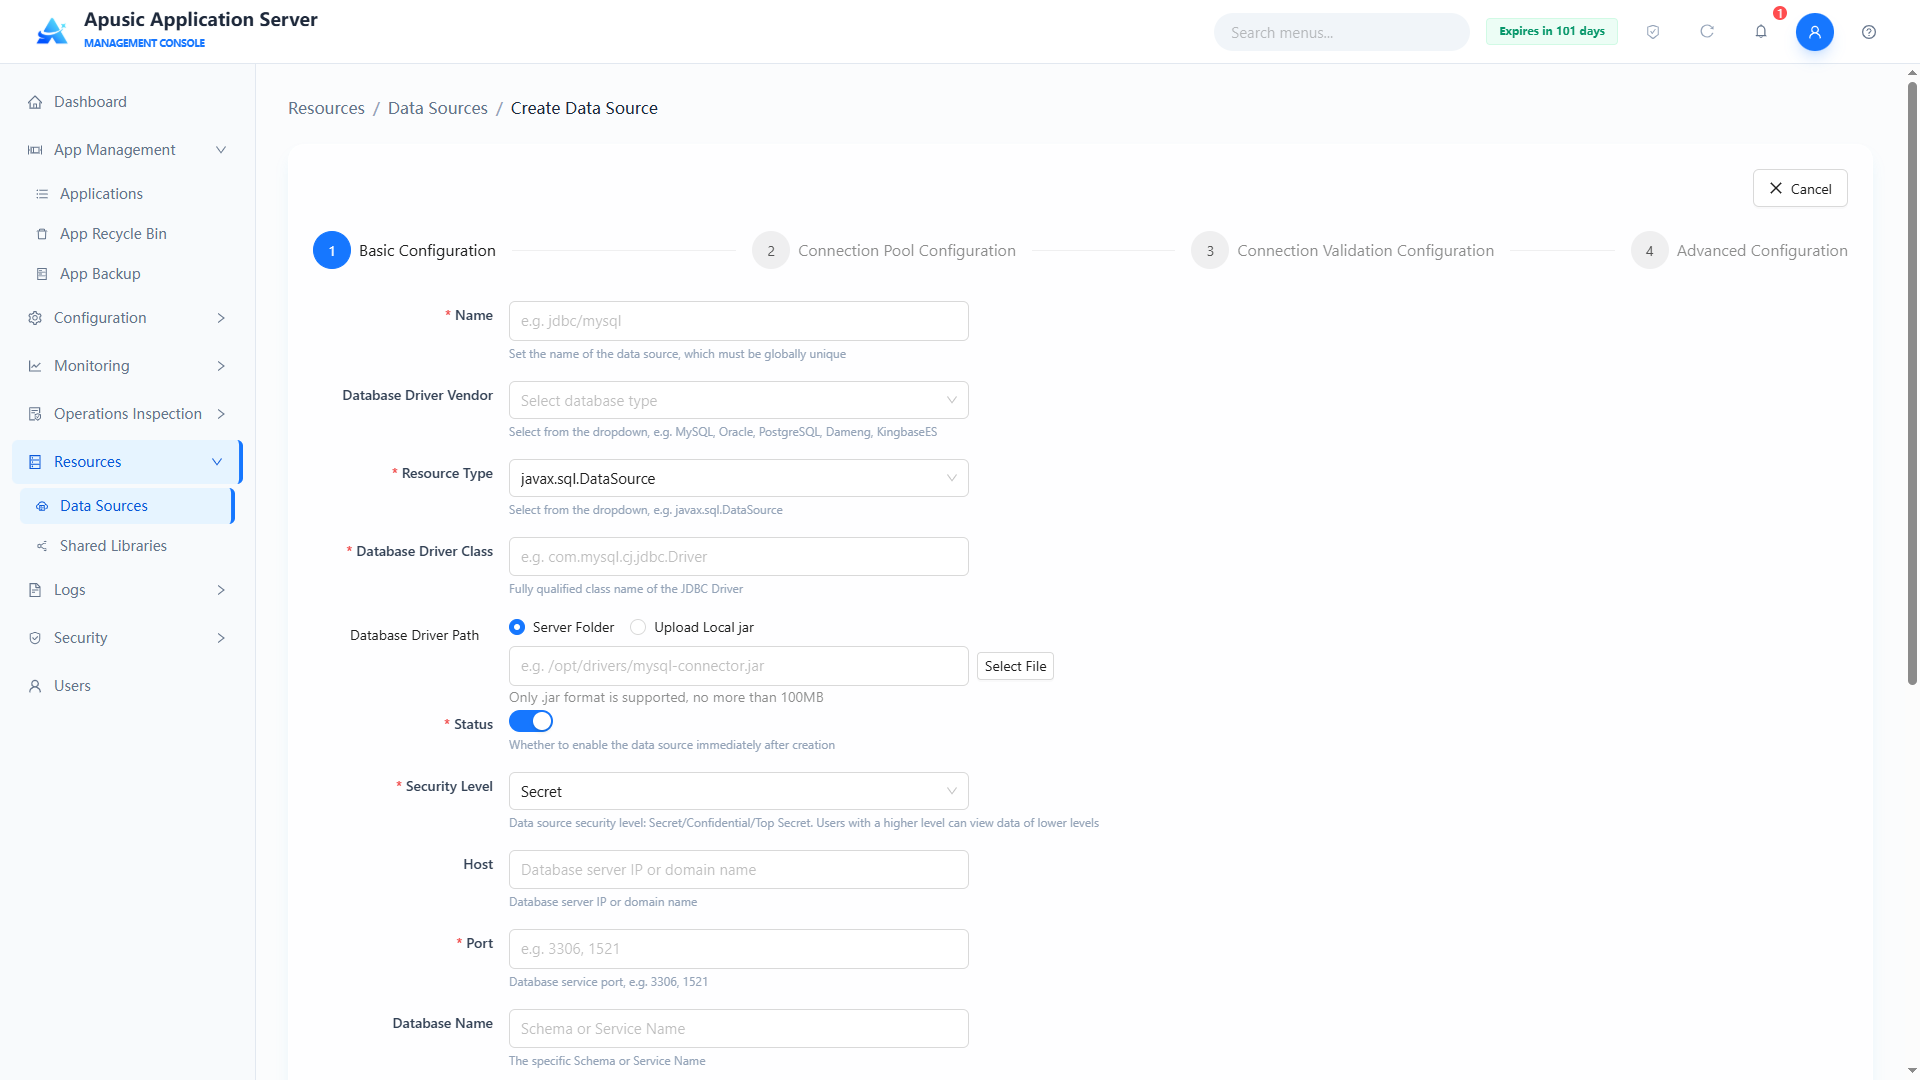This screenshot has height=1080, width=1920.
Task: Focus the Name input field
Action: 739,321
